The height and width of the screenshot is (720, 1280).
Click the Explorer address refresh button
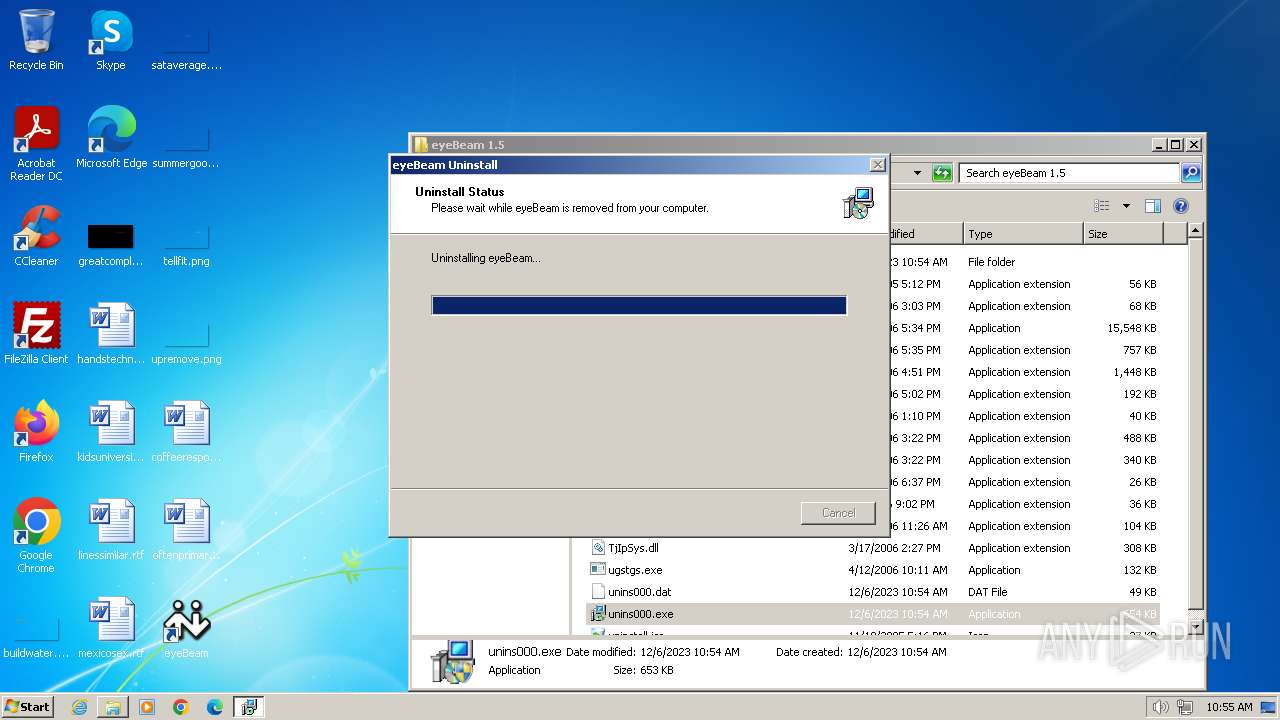pos(942,173)
